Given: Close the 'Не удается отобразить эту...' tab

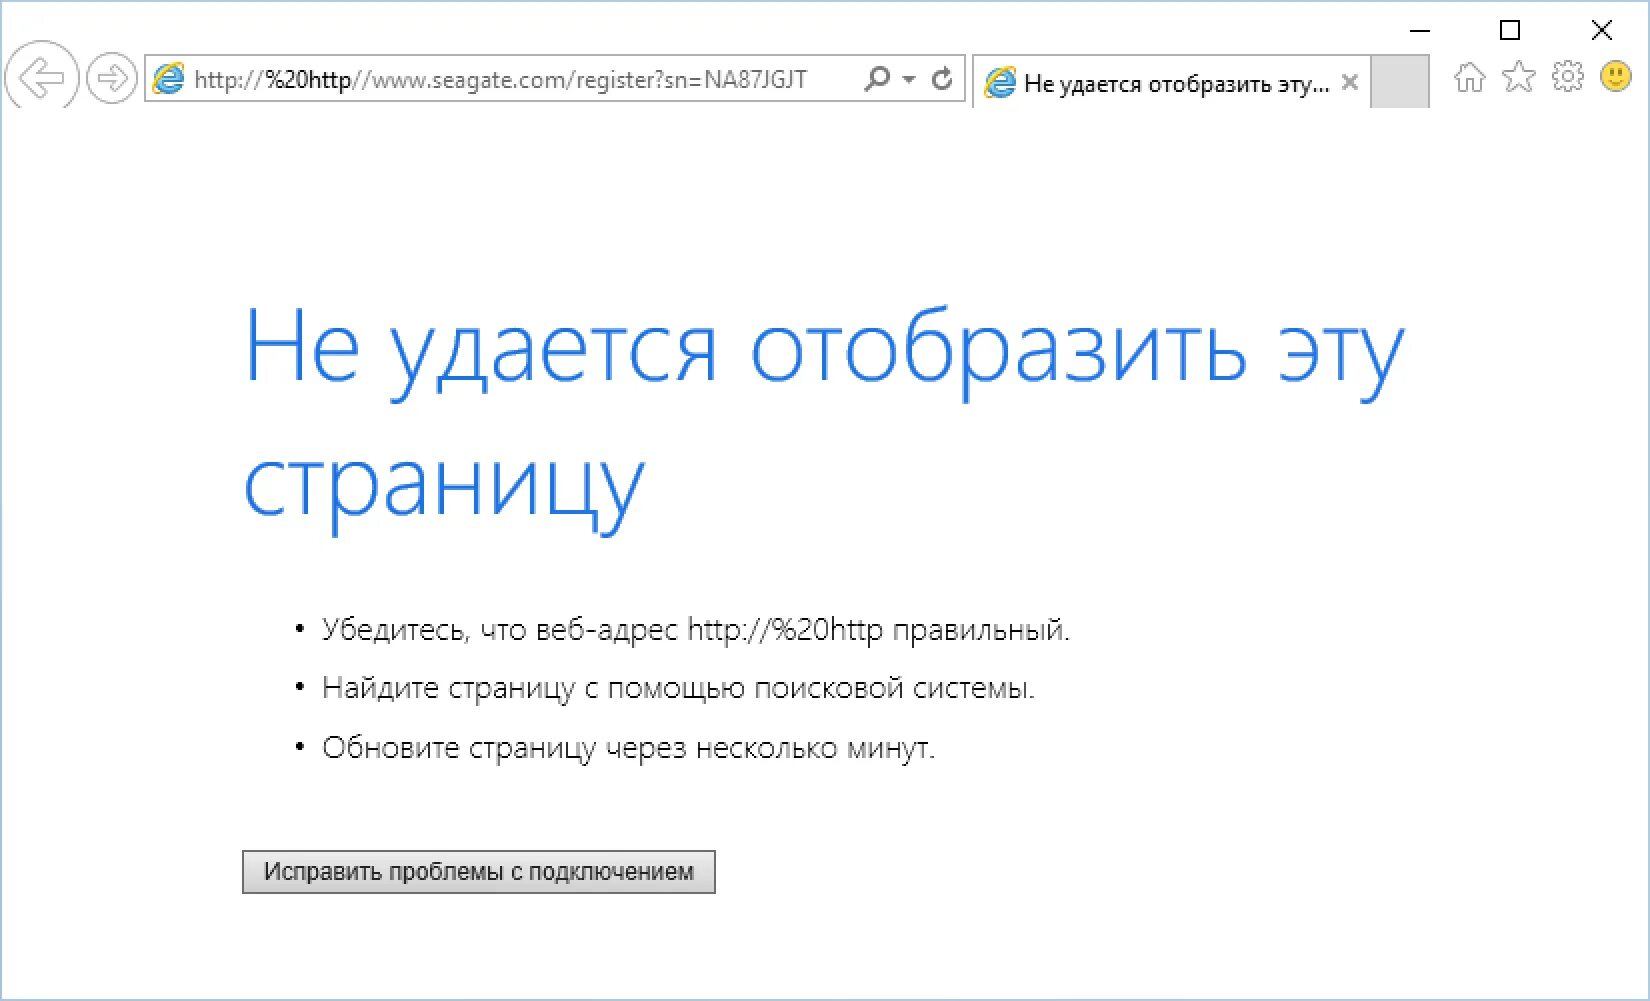Looking at the screenshot, I should pos(1349,83).
